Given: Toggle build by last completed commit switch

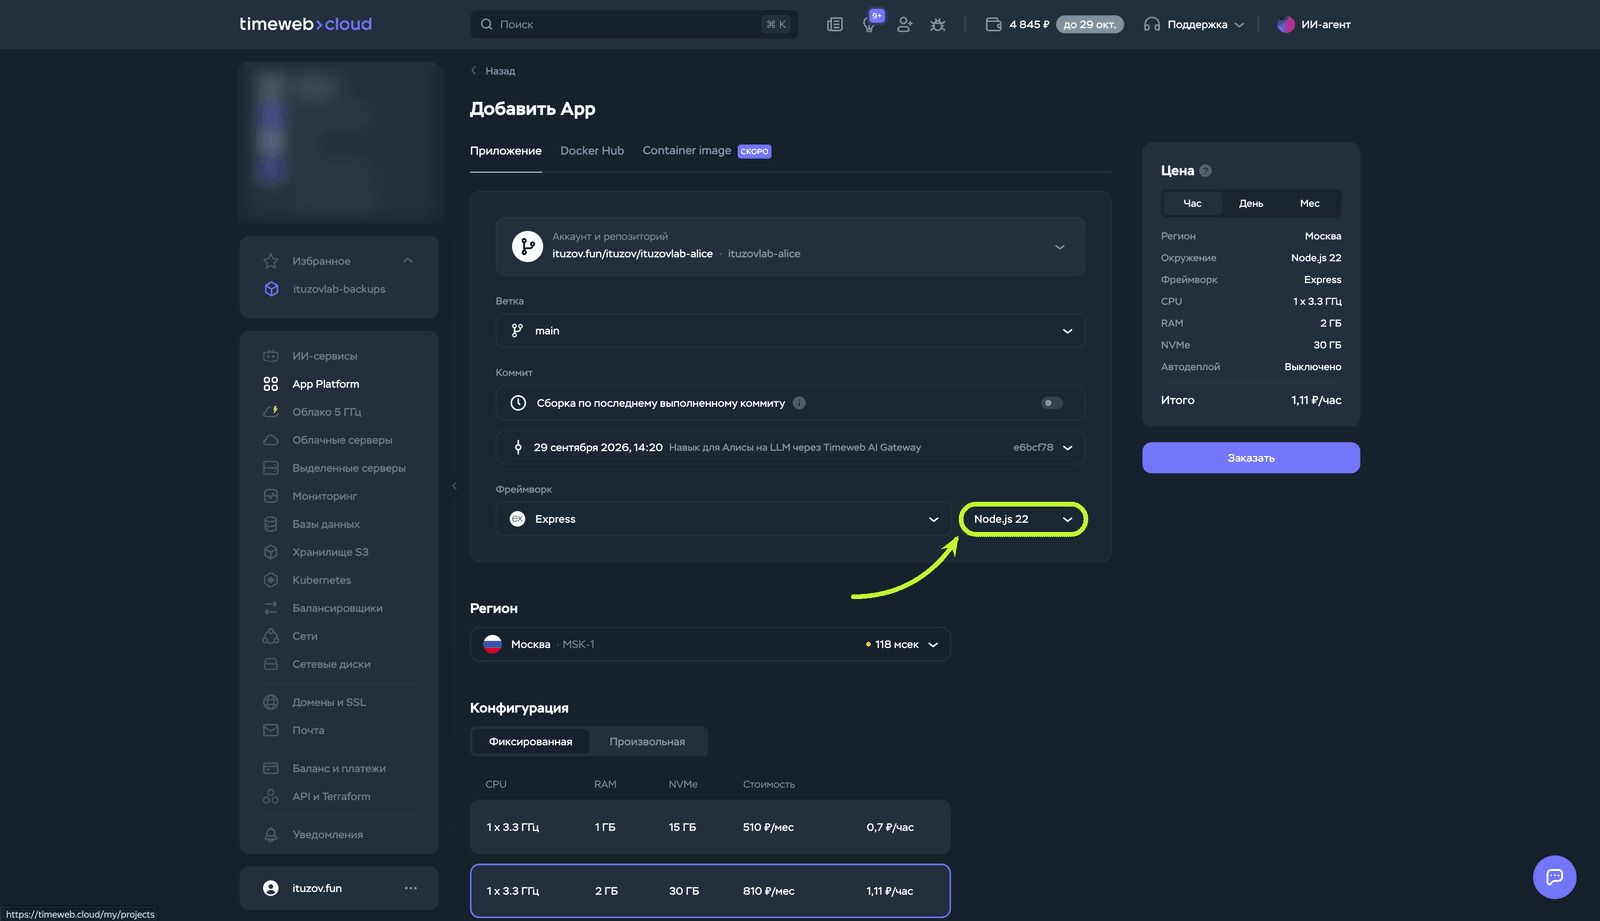Looking at the screenshot, I should pos(1051,403).
